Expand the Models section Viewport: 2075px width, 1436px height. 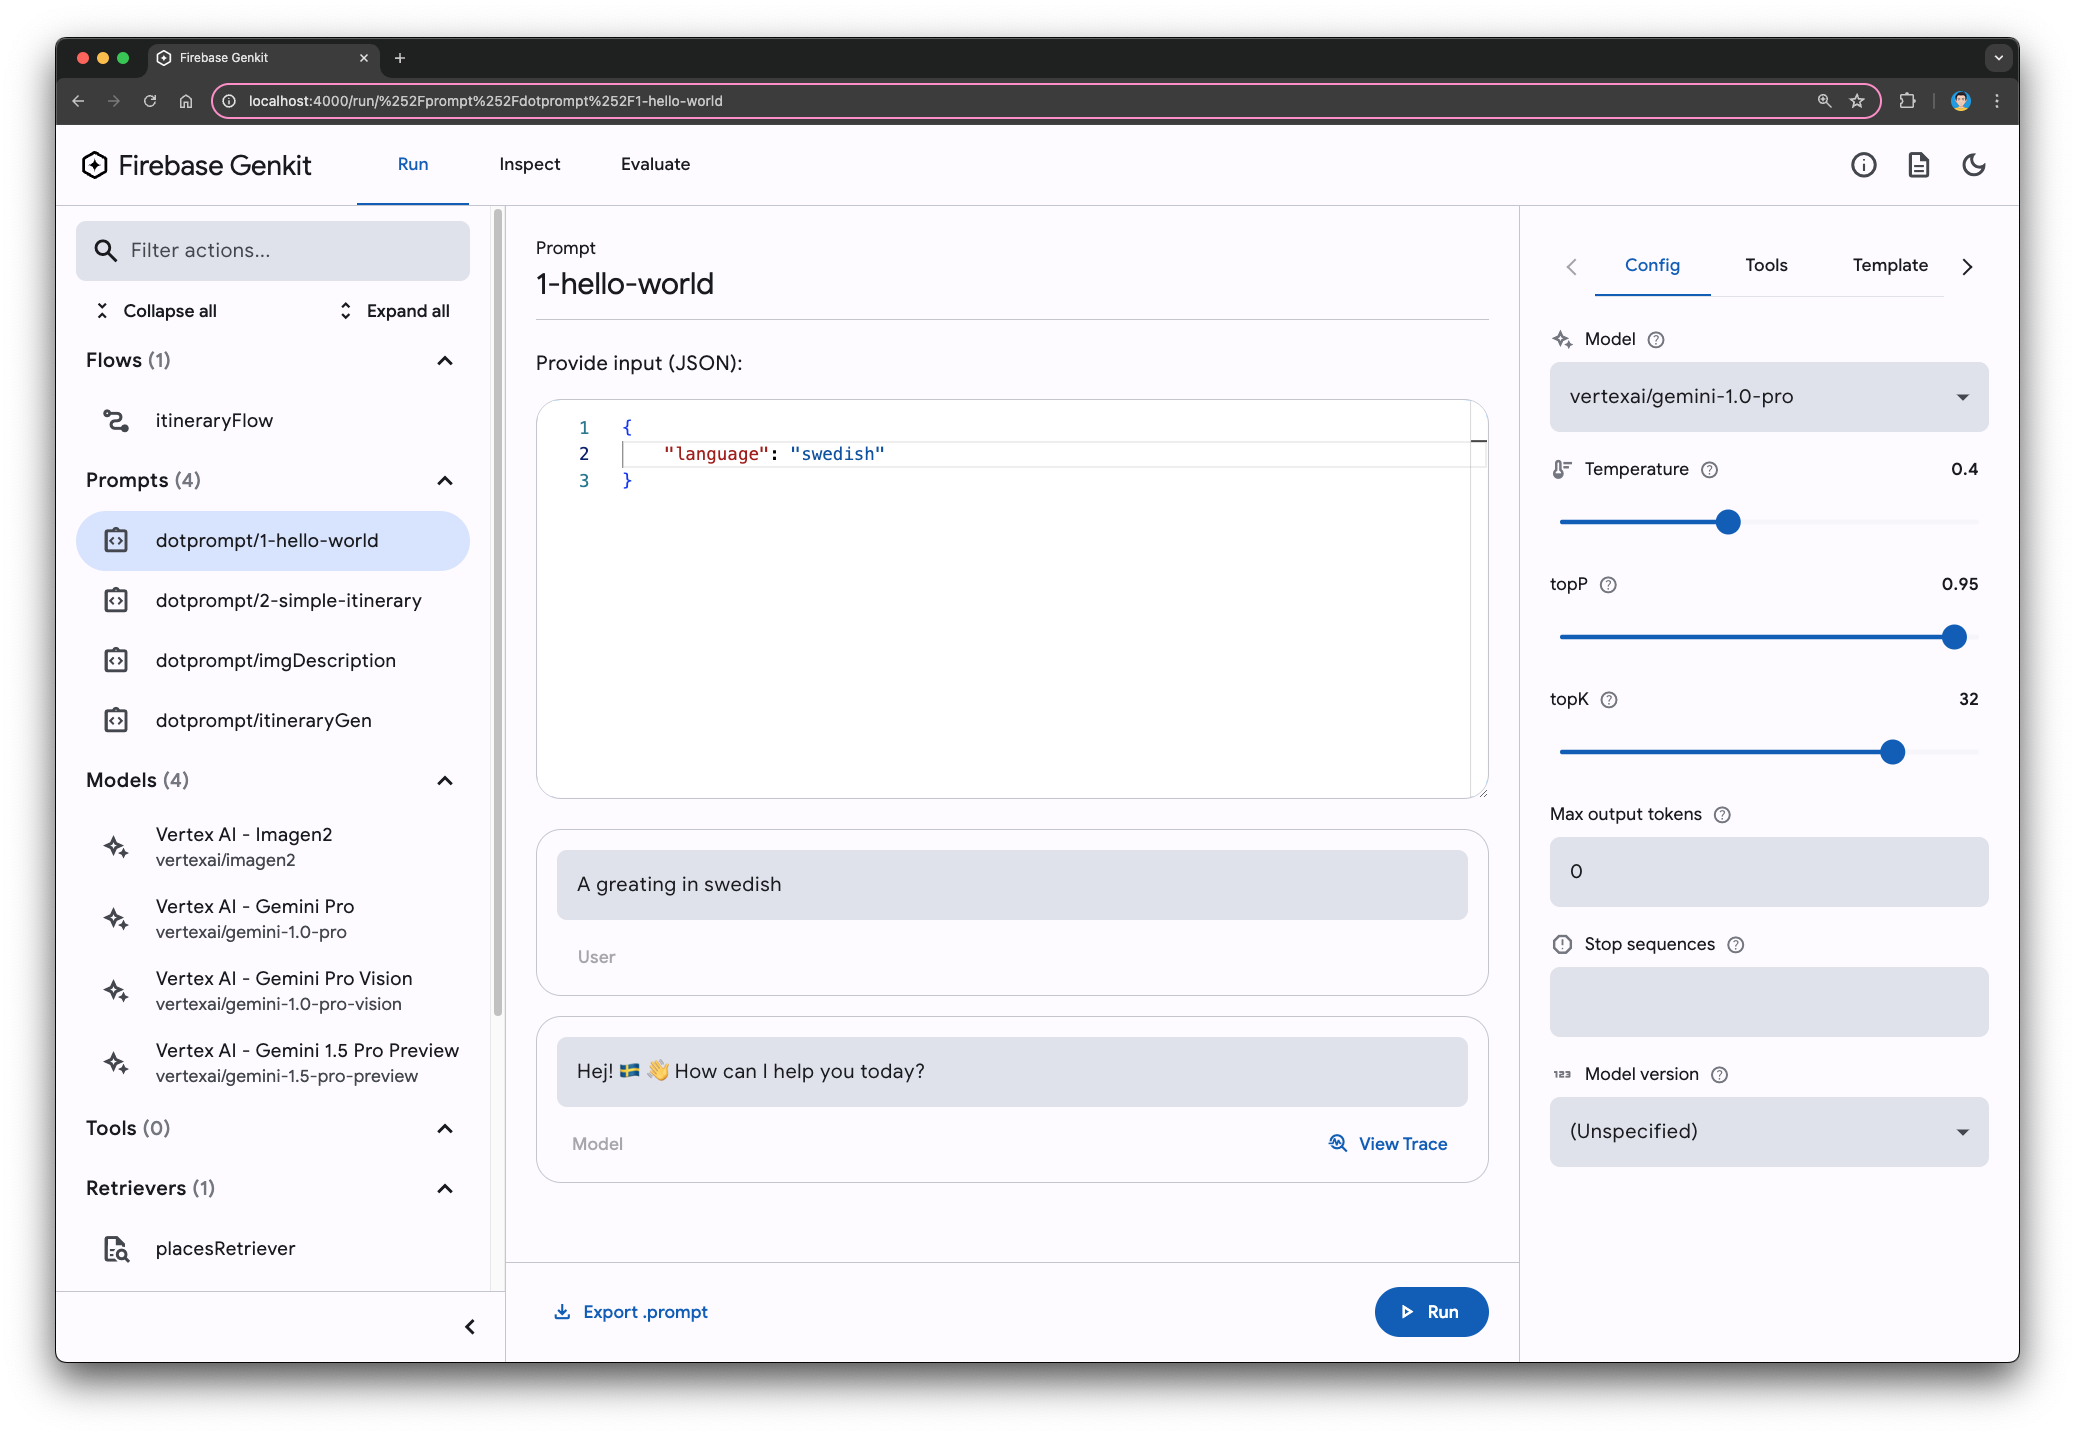click(446, 779)
